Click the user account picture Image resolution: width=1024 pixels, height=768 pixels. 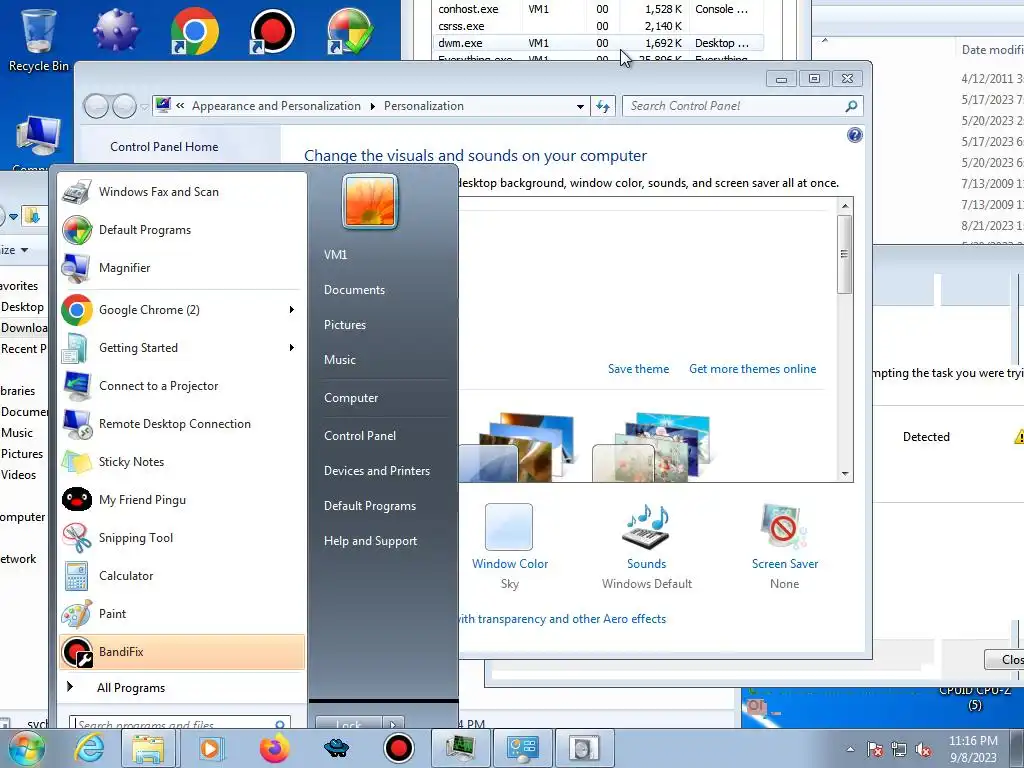coord(370,202)
